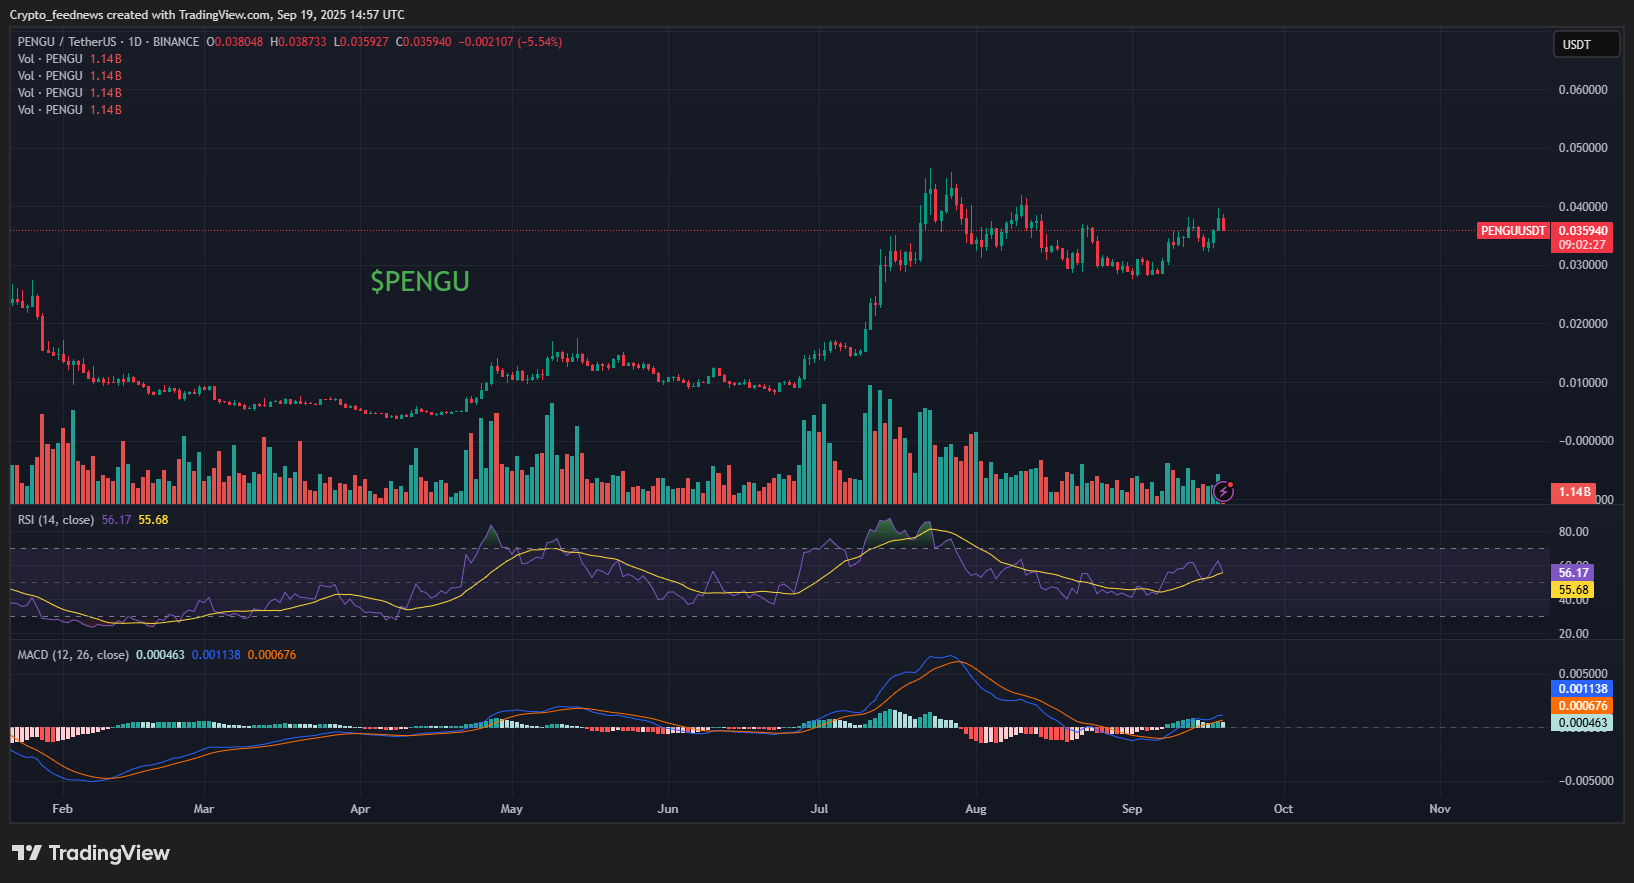This screenshot has height=883, width=1634.
Task: Click the TradingView logo at bottom left
Action: pos(91,853)
